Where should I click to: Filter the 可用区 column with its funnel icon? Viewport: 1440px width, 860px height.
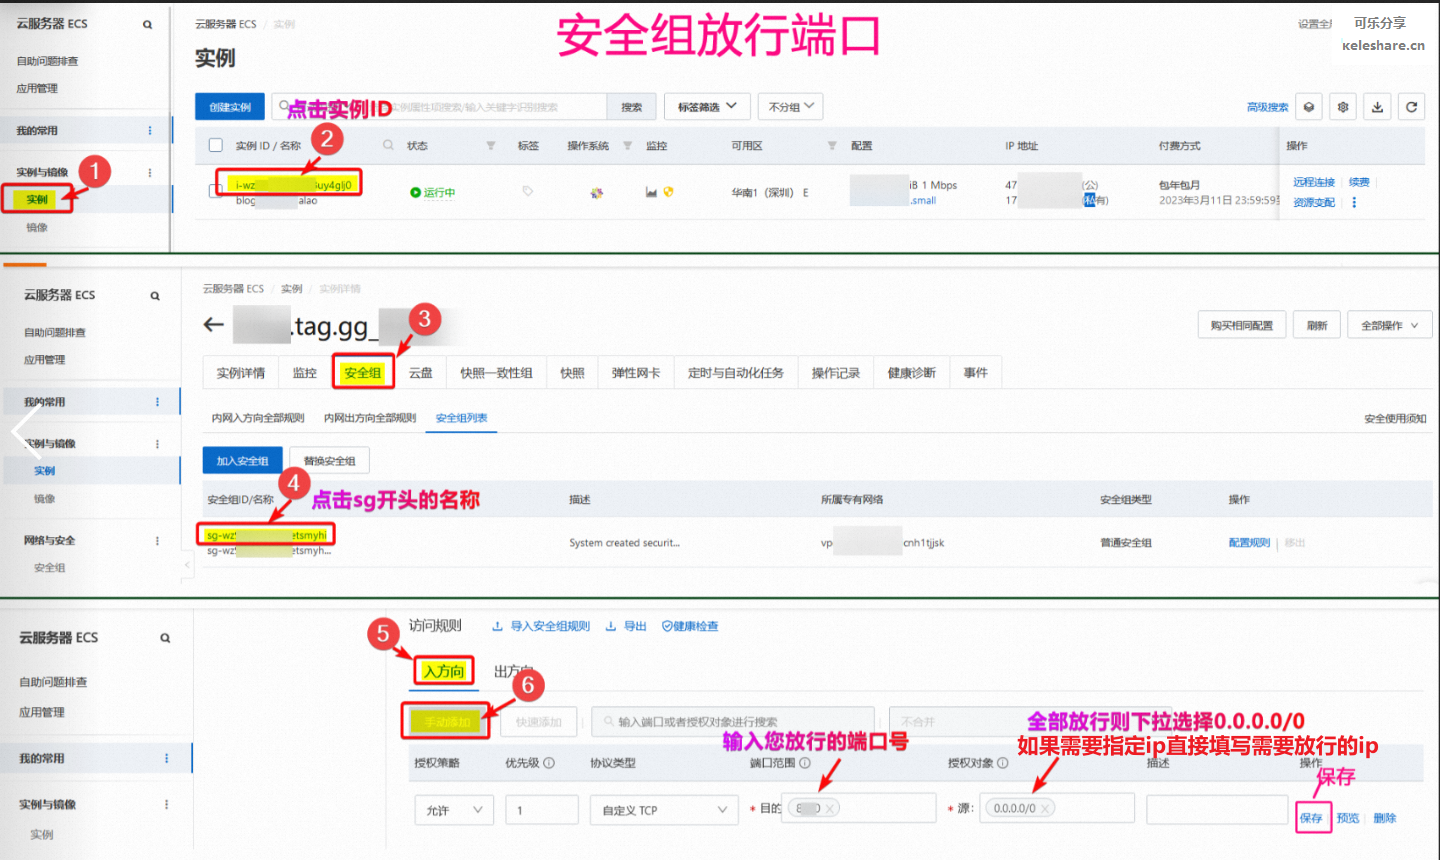pos(831,146)
